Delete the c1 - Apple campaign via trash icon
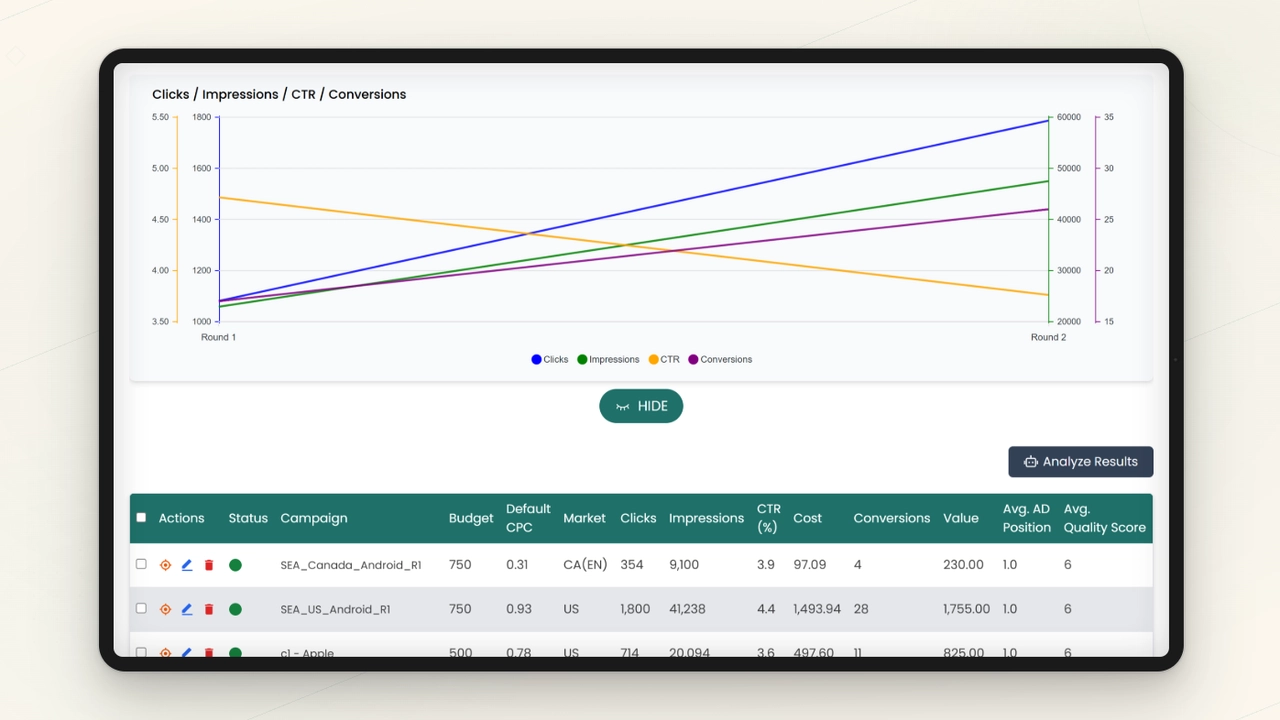1280x720 pixels. [x=209, y=652]
